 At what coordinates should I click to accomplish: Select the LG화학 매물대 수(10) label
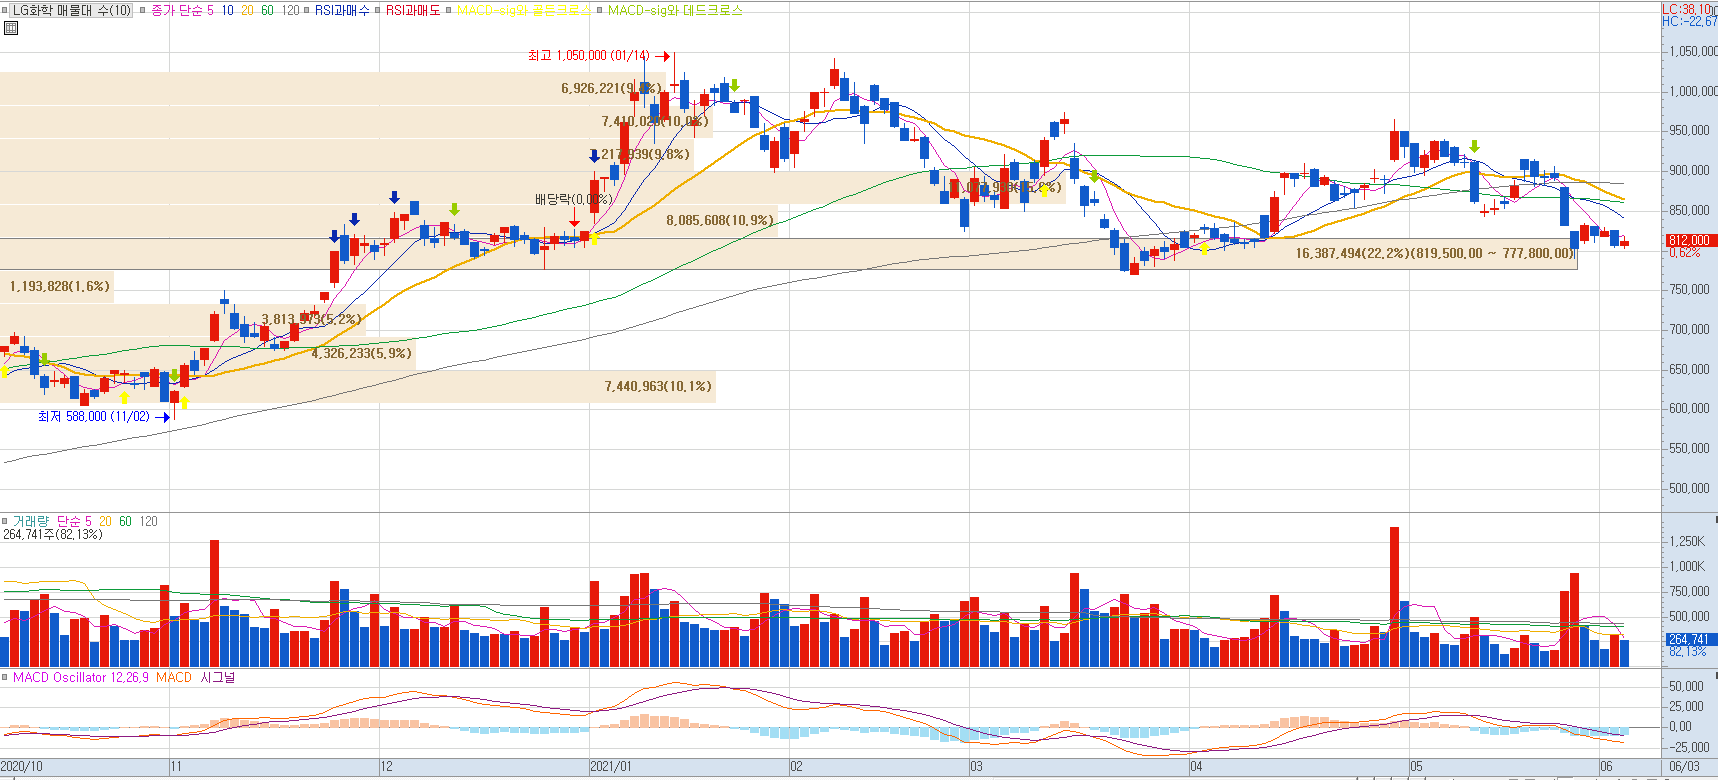coord(72,10)
